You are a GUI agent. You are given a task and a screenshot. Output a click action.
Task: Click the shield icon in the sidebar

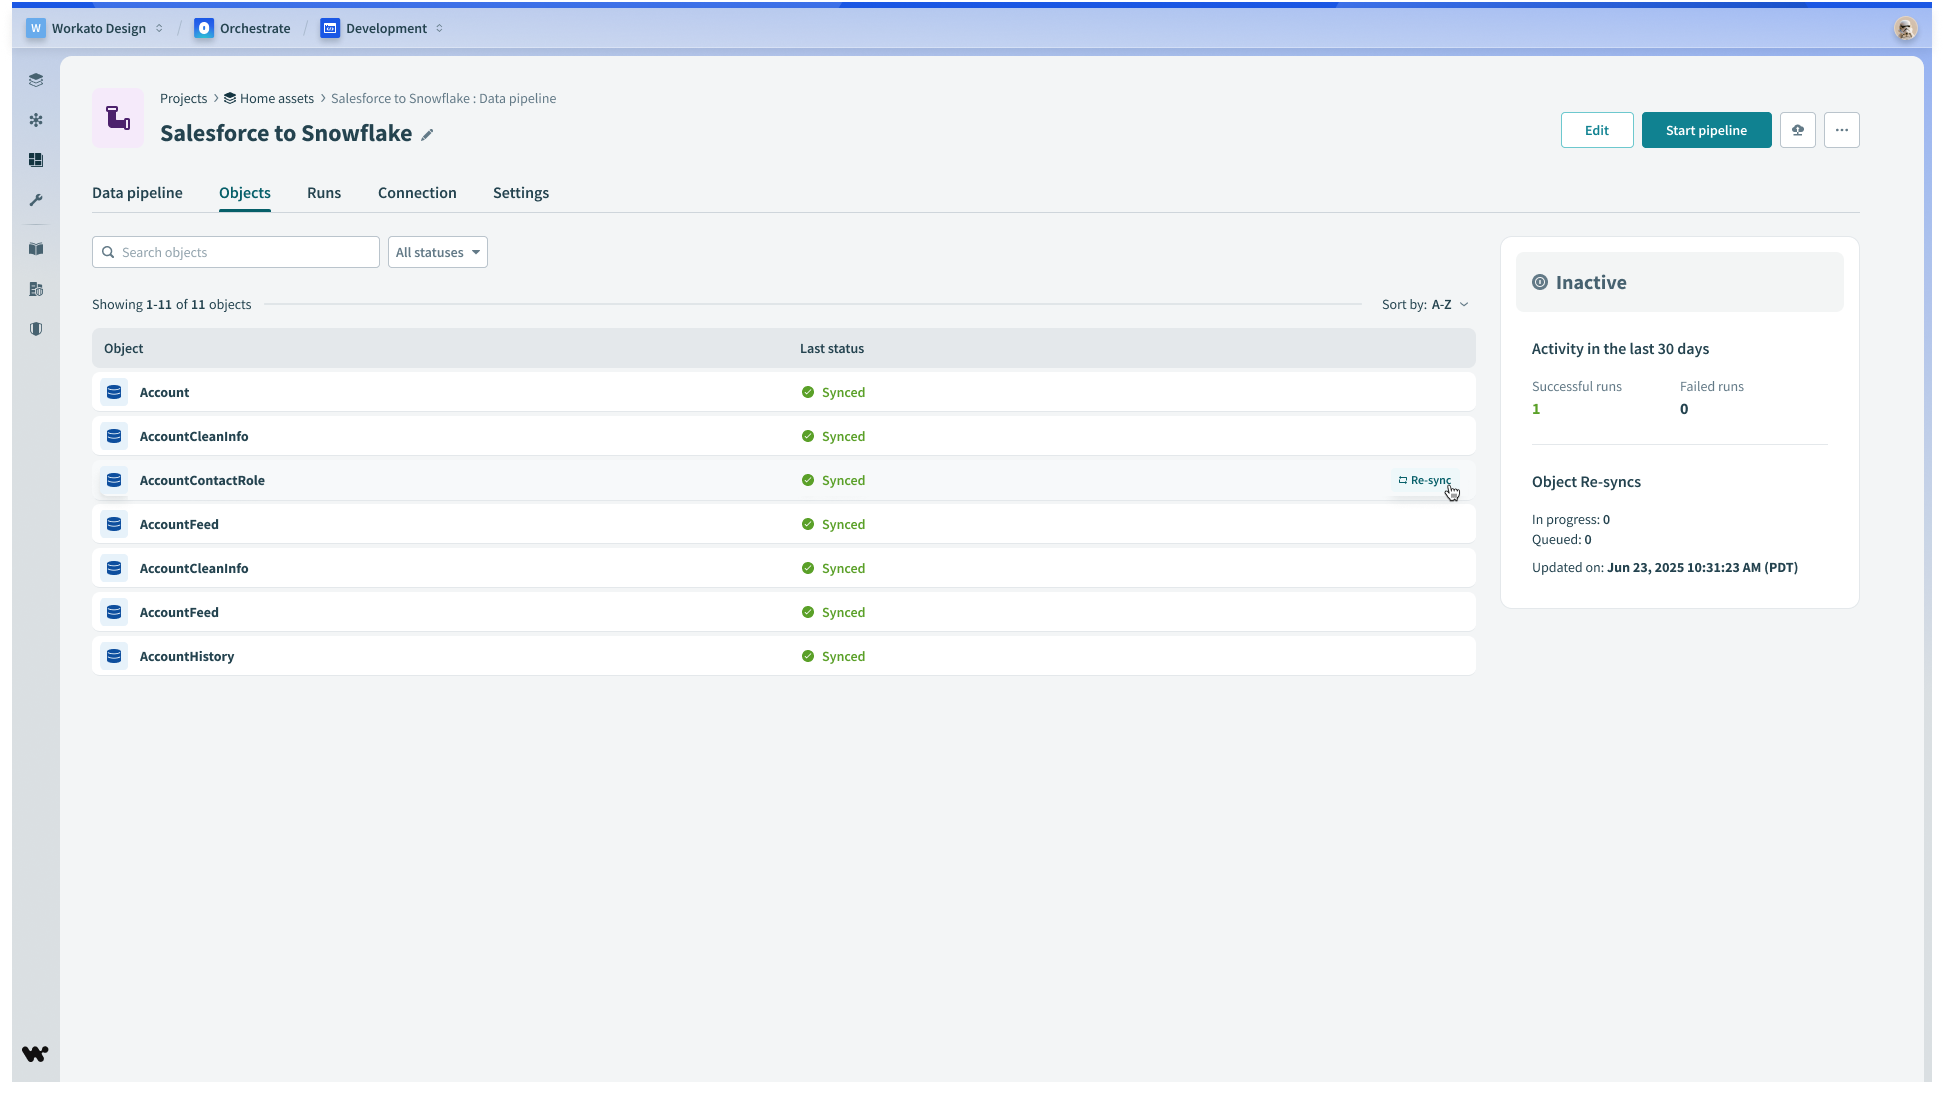coord(36,329)
